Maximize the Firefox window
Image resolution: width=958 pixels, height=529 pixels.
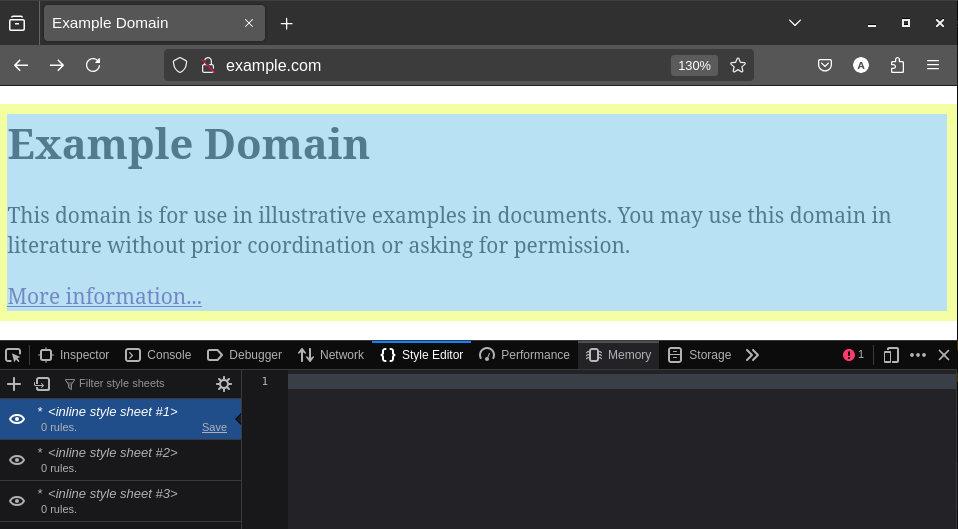pos(906,23)
